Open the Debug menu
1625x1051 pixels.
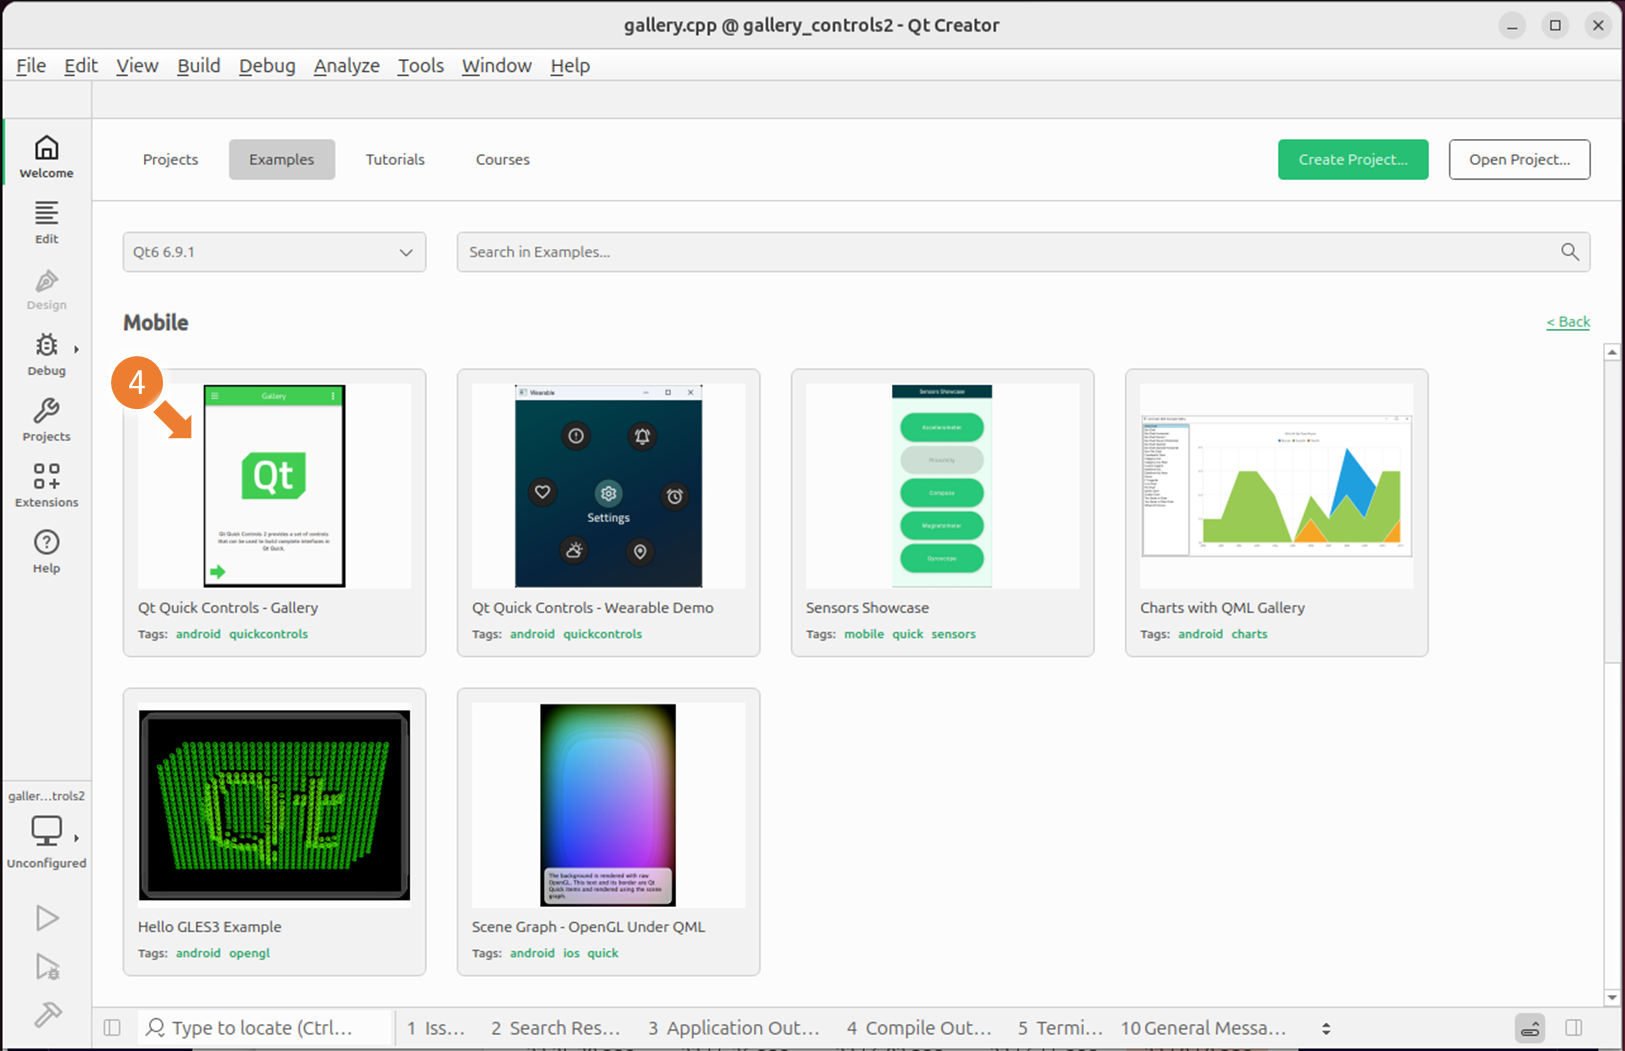pyautogui.click(x=267, y=66)
